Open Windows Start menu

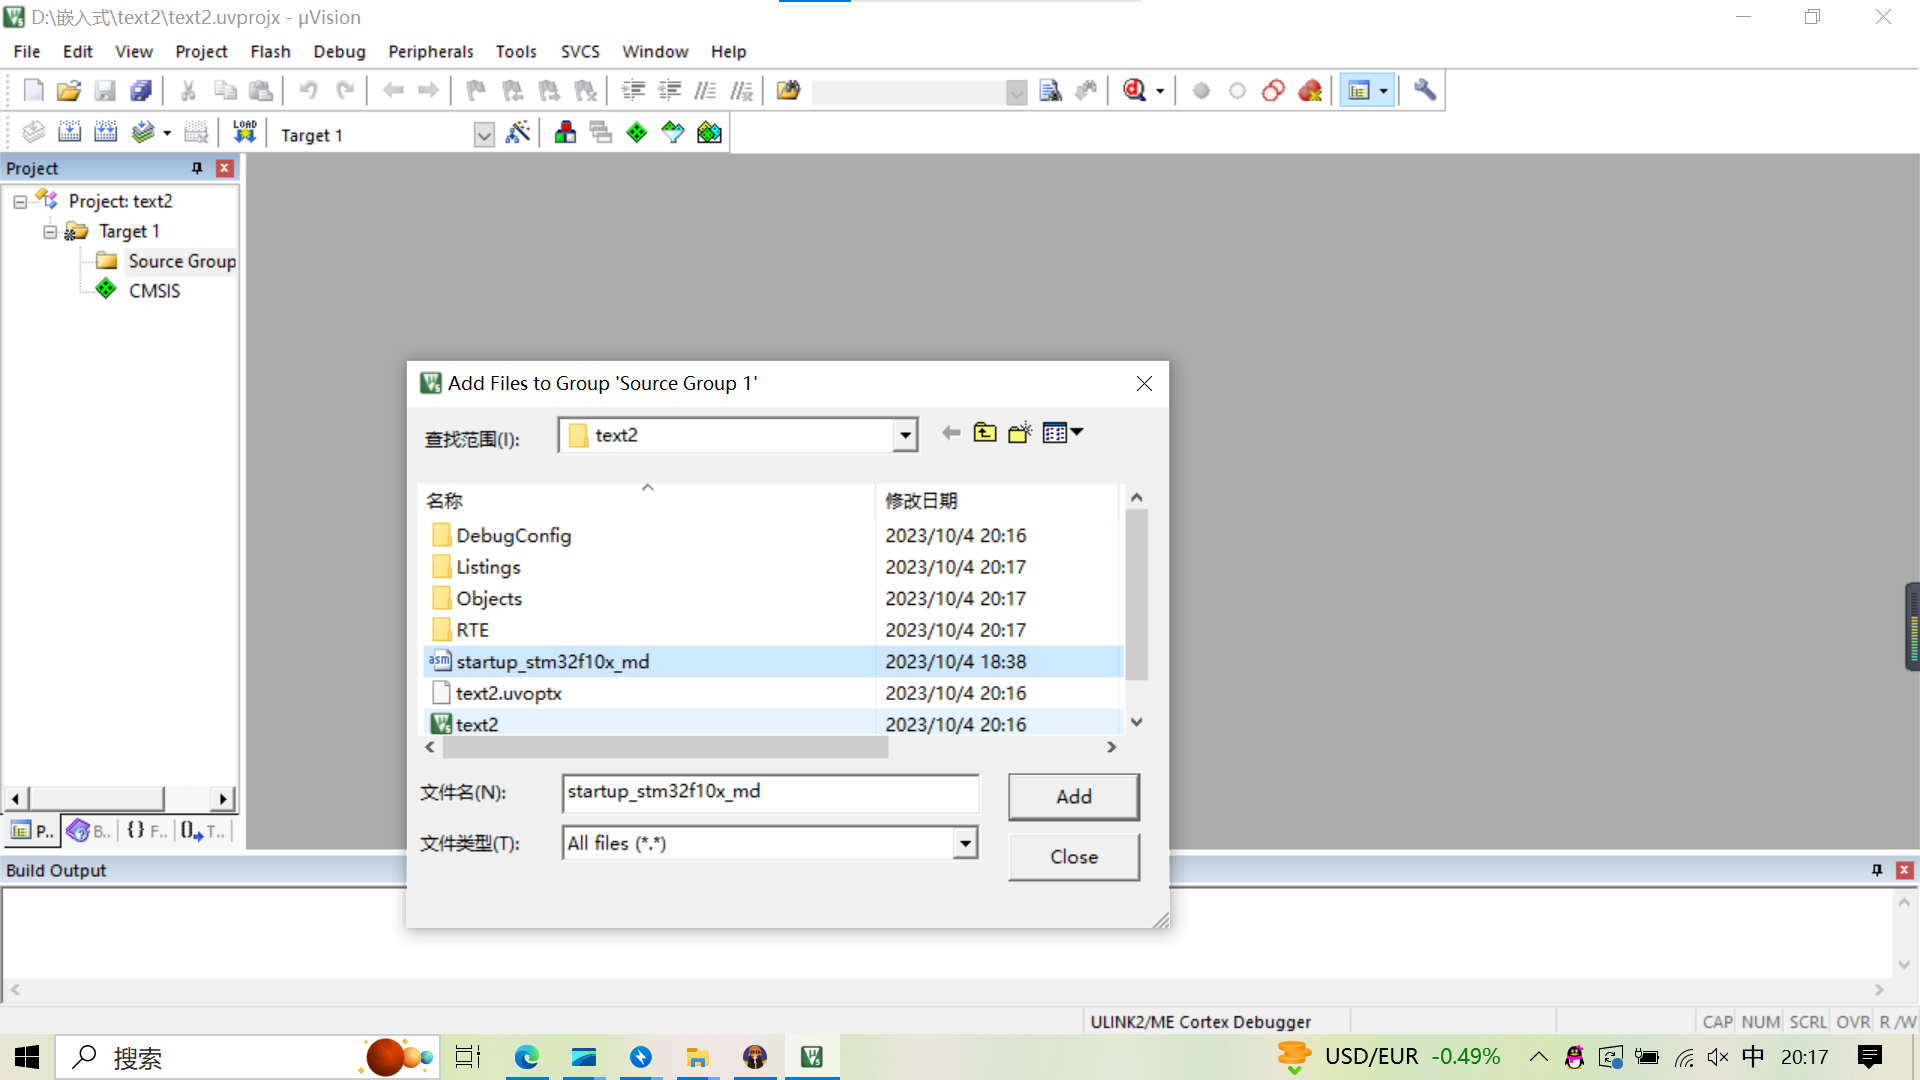pyautogui.click(x=27, y=1057)
